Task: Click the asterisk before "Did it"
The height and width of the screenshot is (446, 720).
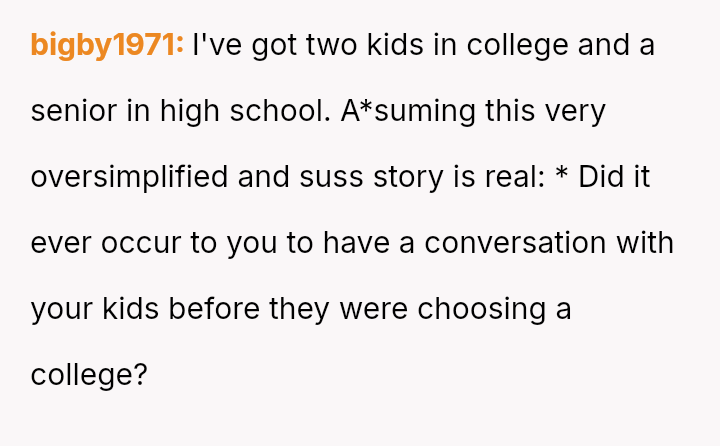Action: click(x=561, y=177)
